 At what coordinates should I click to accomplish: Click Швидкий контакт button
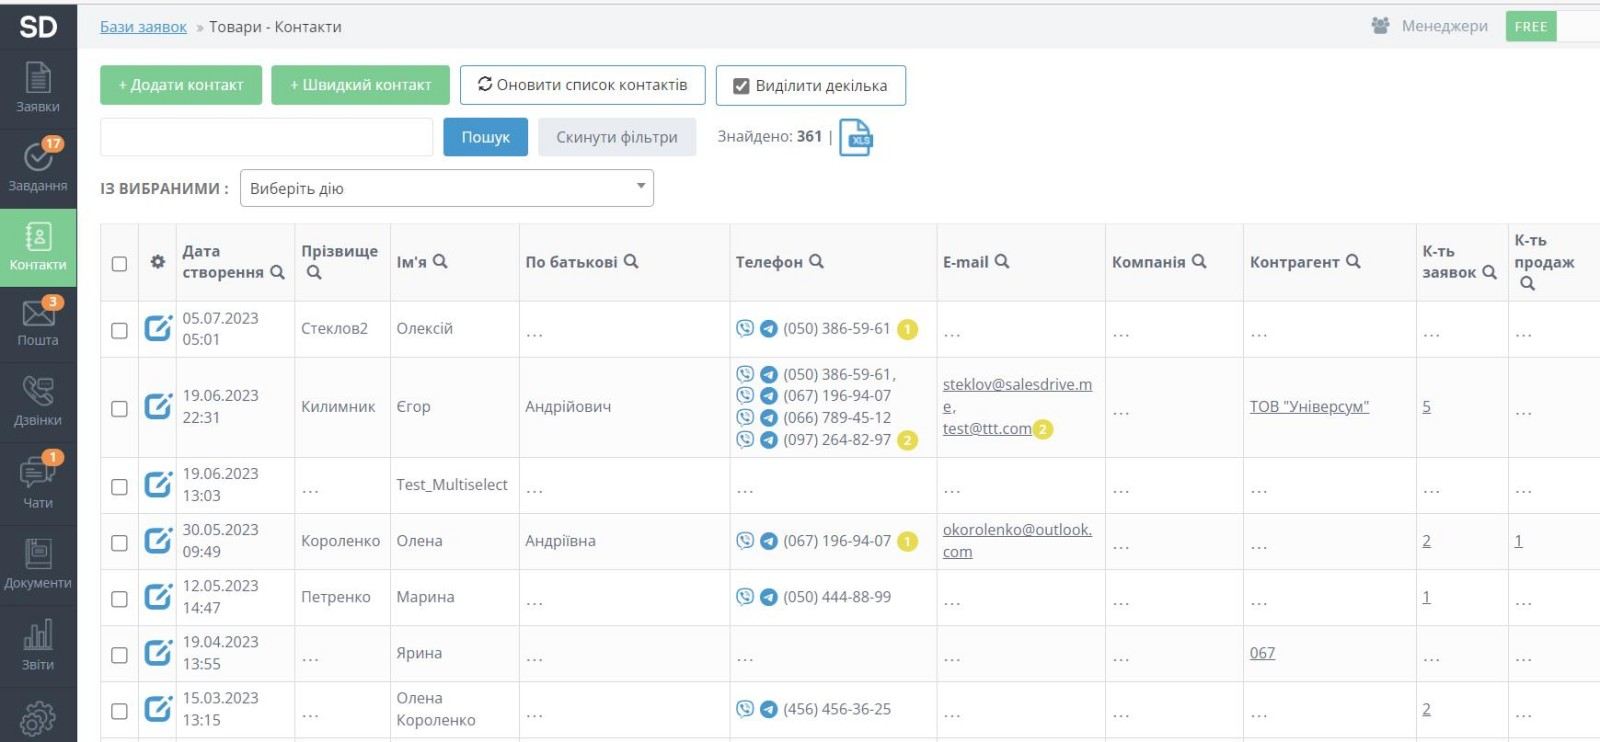pyautogui.click(x=361, y=85)
